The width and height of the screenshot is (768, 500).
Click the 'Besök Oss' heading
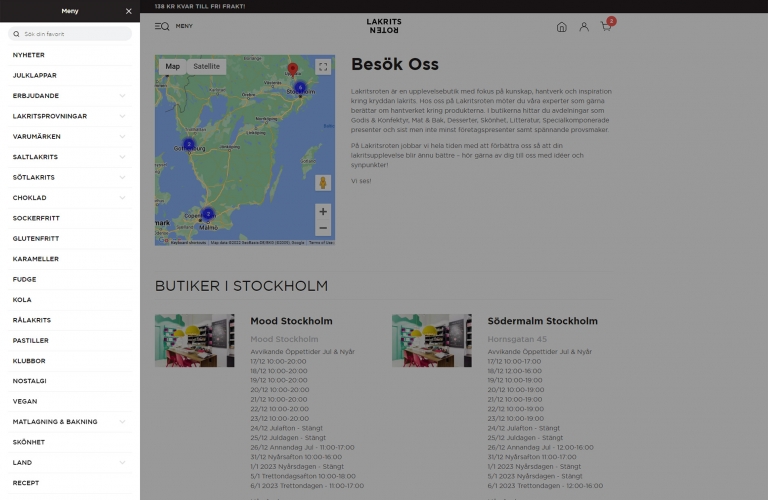point(395,64)
